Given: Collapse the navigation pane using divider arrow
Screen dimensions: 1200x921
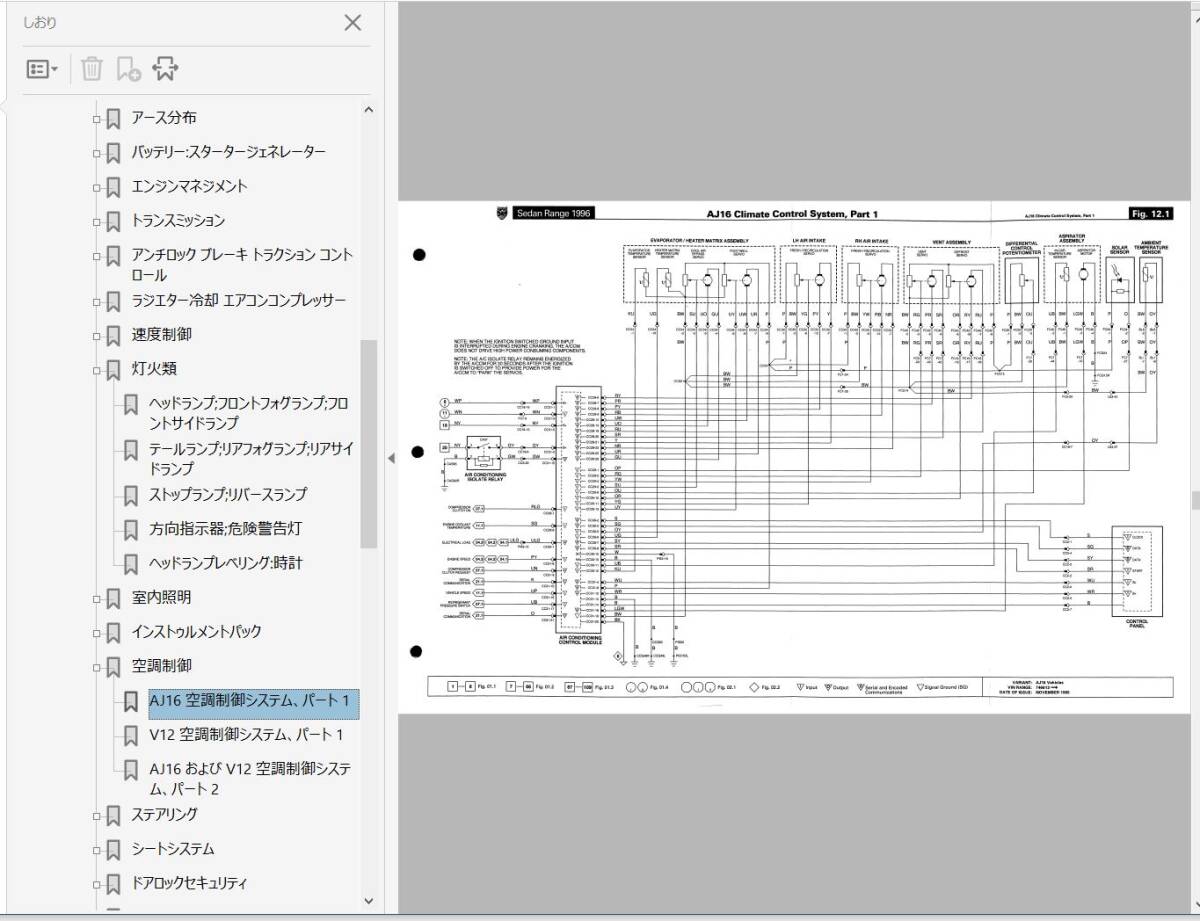Looking at the screenshot, I should click(391, 457).
